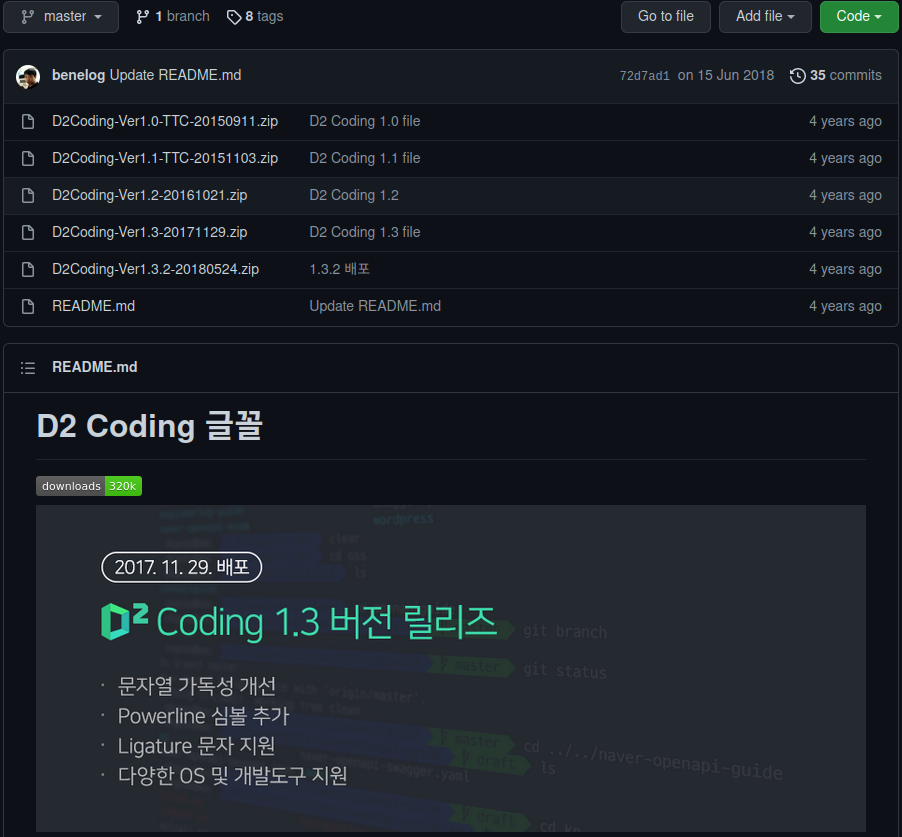The image size is (902, 837).
Task: Click 4 years ago for Ver1.0-TTC row
Action: 845,121
